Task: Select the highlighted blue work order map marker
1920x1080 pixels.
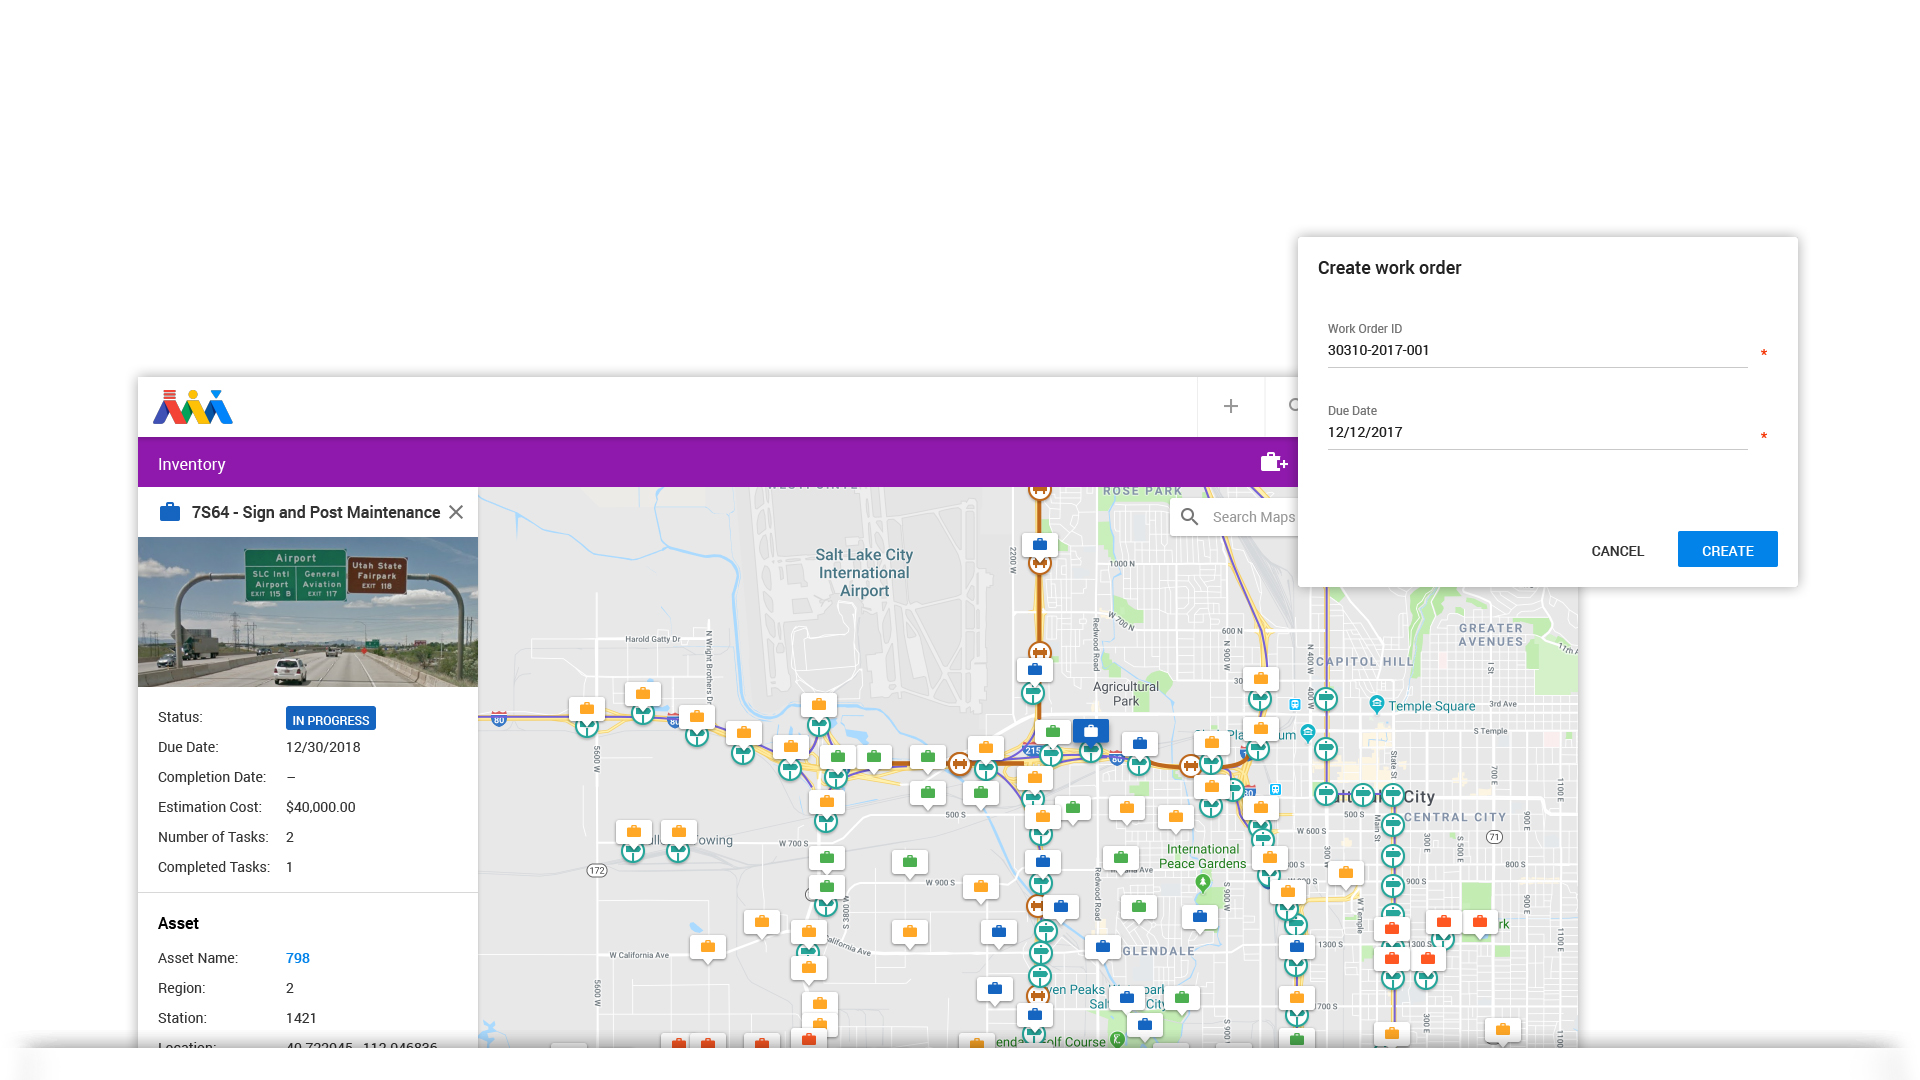Action: (x=1091, y=731)
